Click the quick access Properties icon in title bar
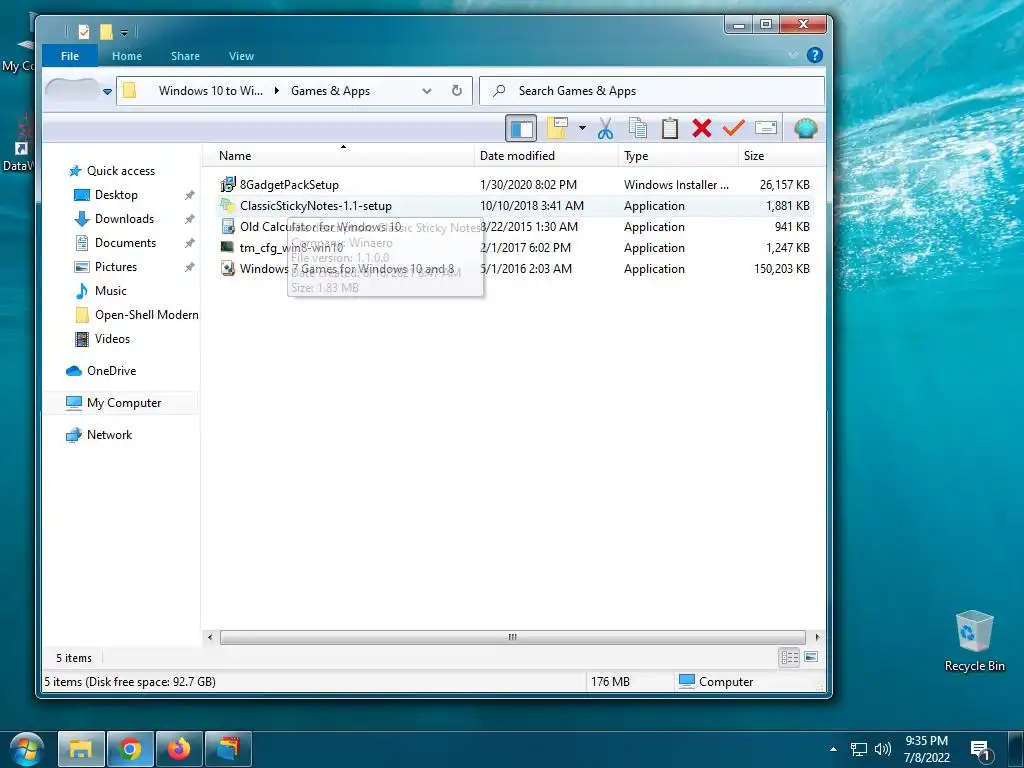This screenshot has height=768, width=1024. [x=84, y=31]
